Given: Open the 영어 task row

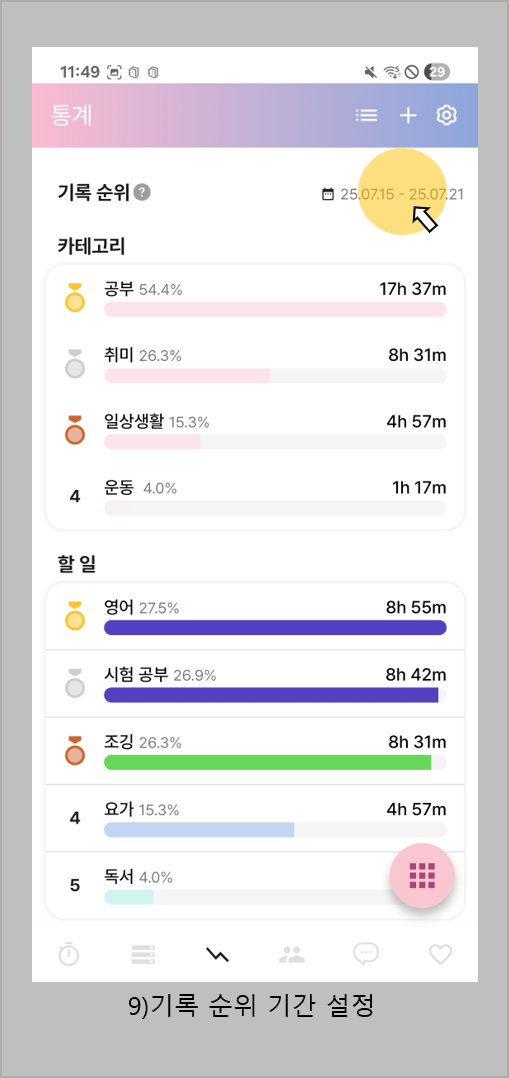Looking at the screenshot, I should (254, 616).
